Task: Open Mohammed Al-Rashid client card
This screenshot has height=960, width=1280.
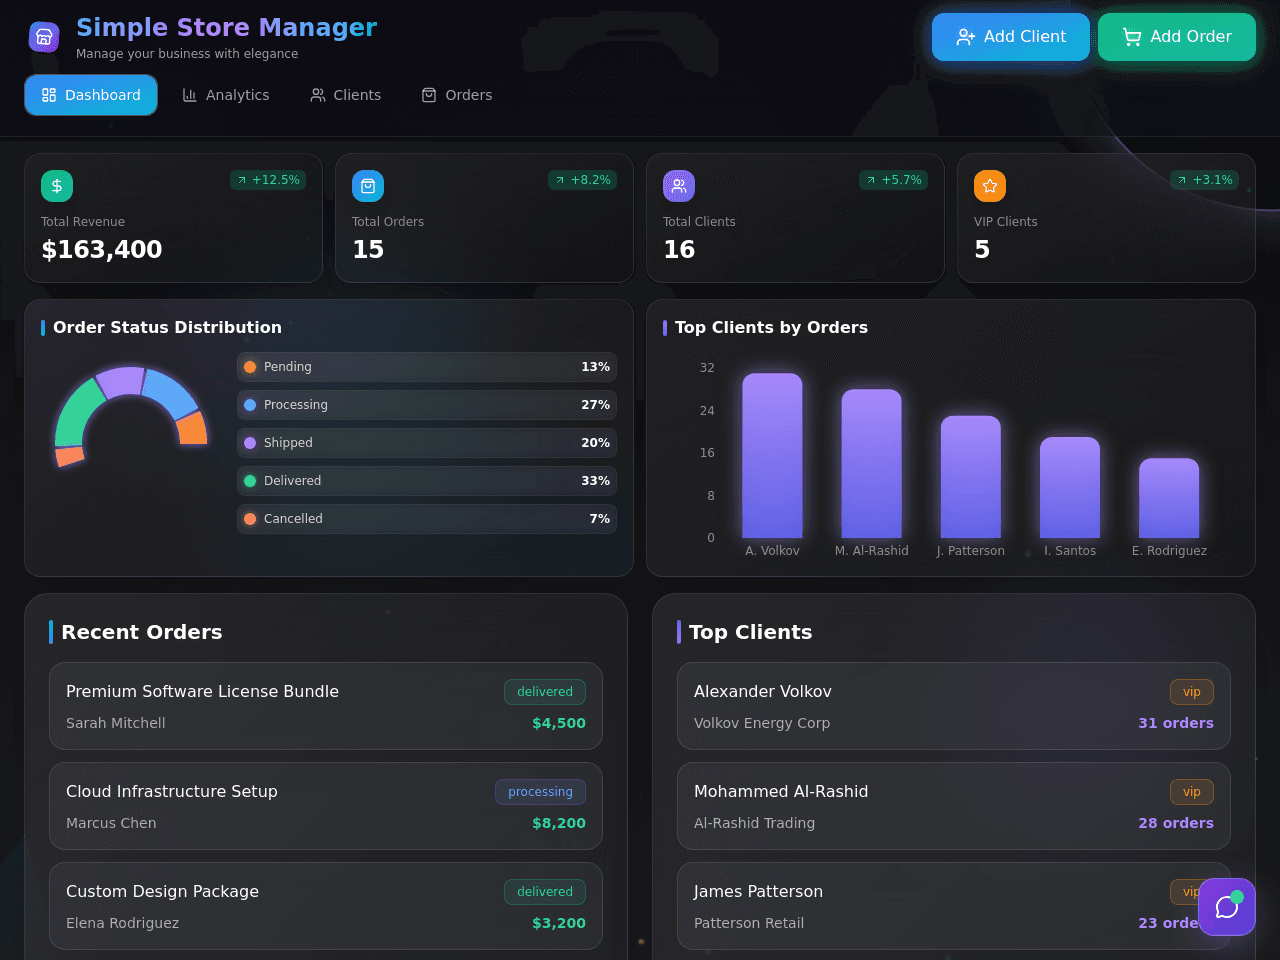Action: (x=954, y=806)
